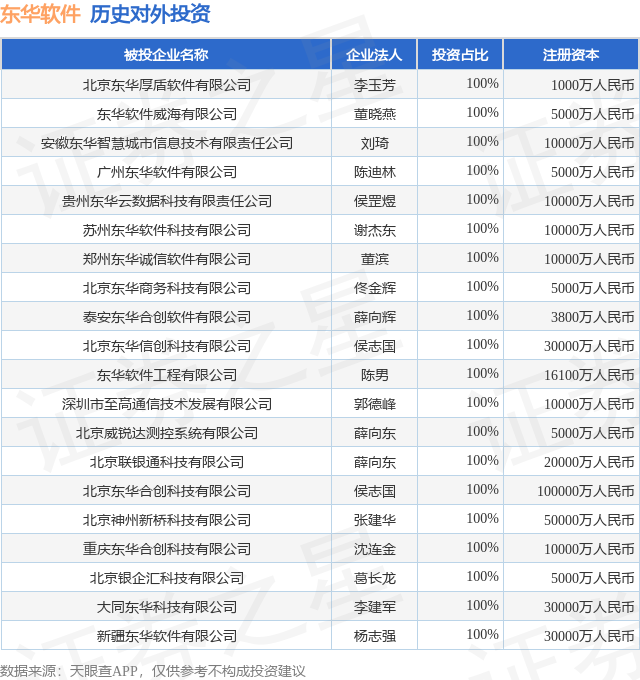Select the 注册资本 column header
The width and height of the screenshot is (640, 680).
571,55
